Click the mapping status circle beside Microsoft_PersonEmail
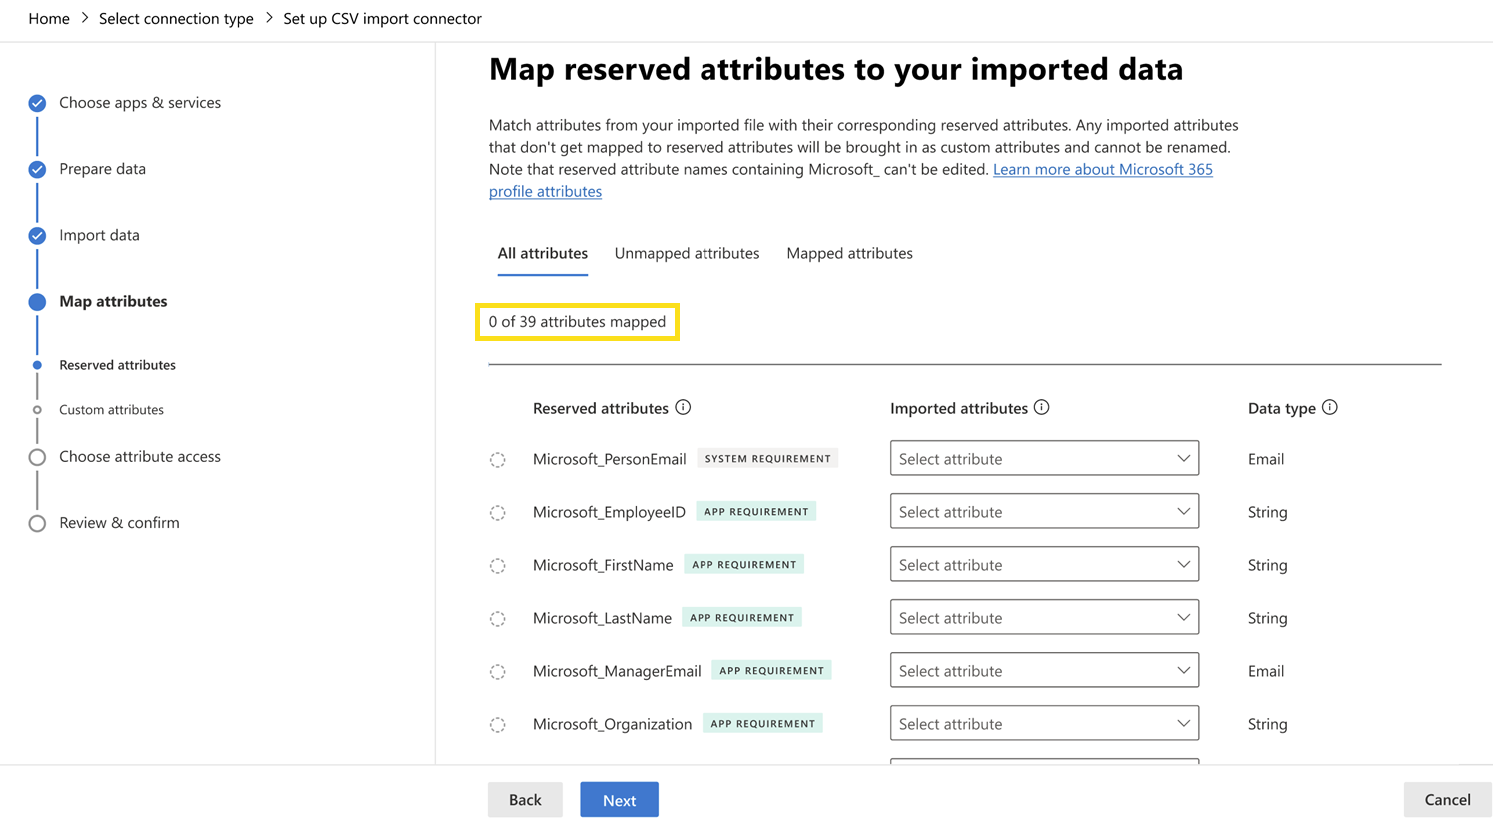This screenshot has height=827, width=1493. pos(498,459)
